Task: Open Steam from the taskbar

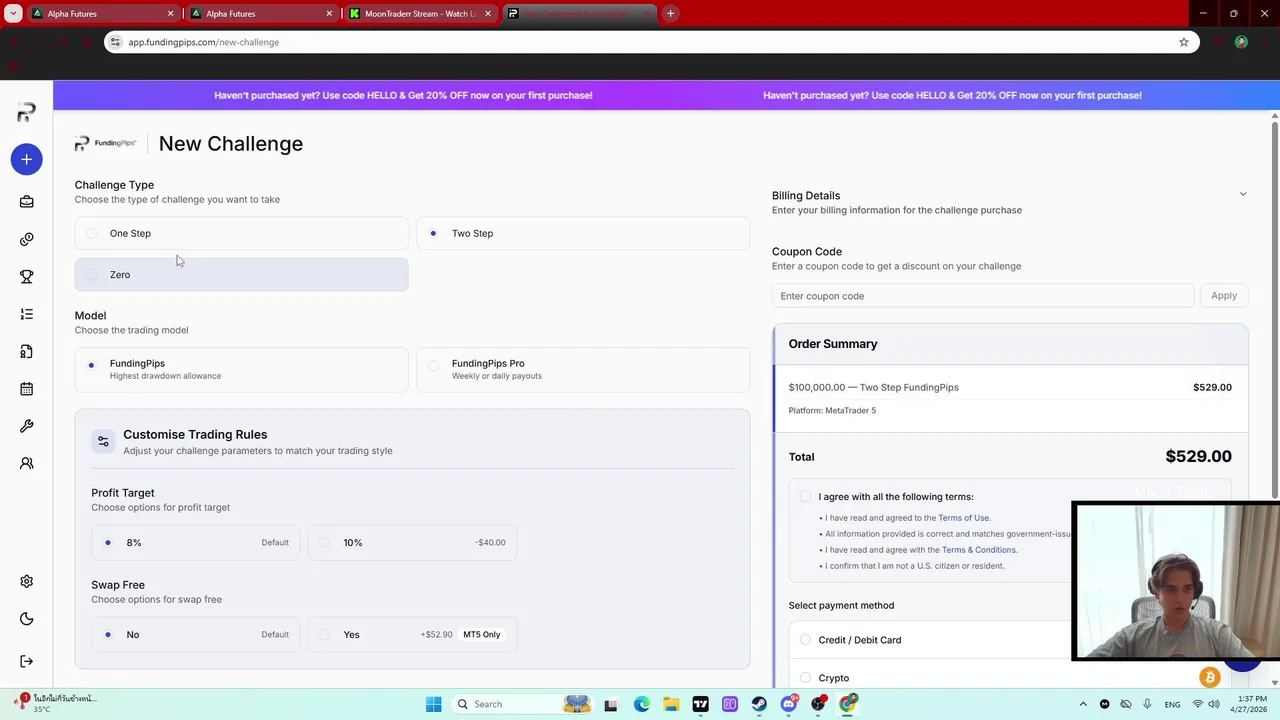Action: (x=759, y=704)
